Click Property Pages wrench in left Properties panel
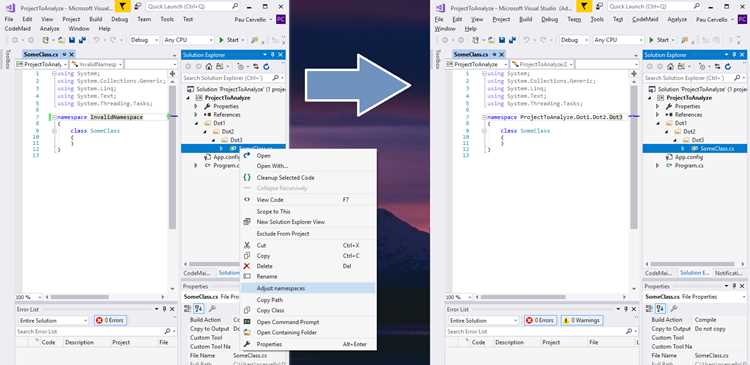 (x=213, y=309)
